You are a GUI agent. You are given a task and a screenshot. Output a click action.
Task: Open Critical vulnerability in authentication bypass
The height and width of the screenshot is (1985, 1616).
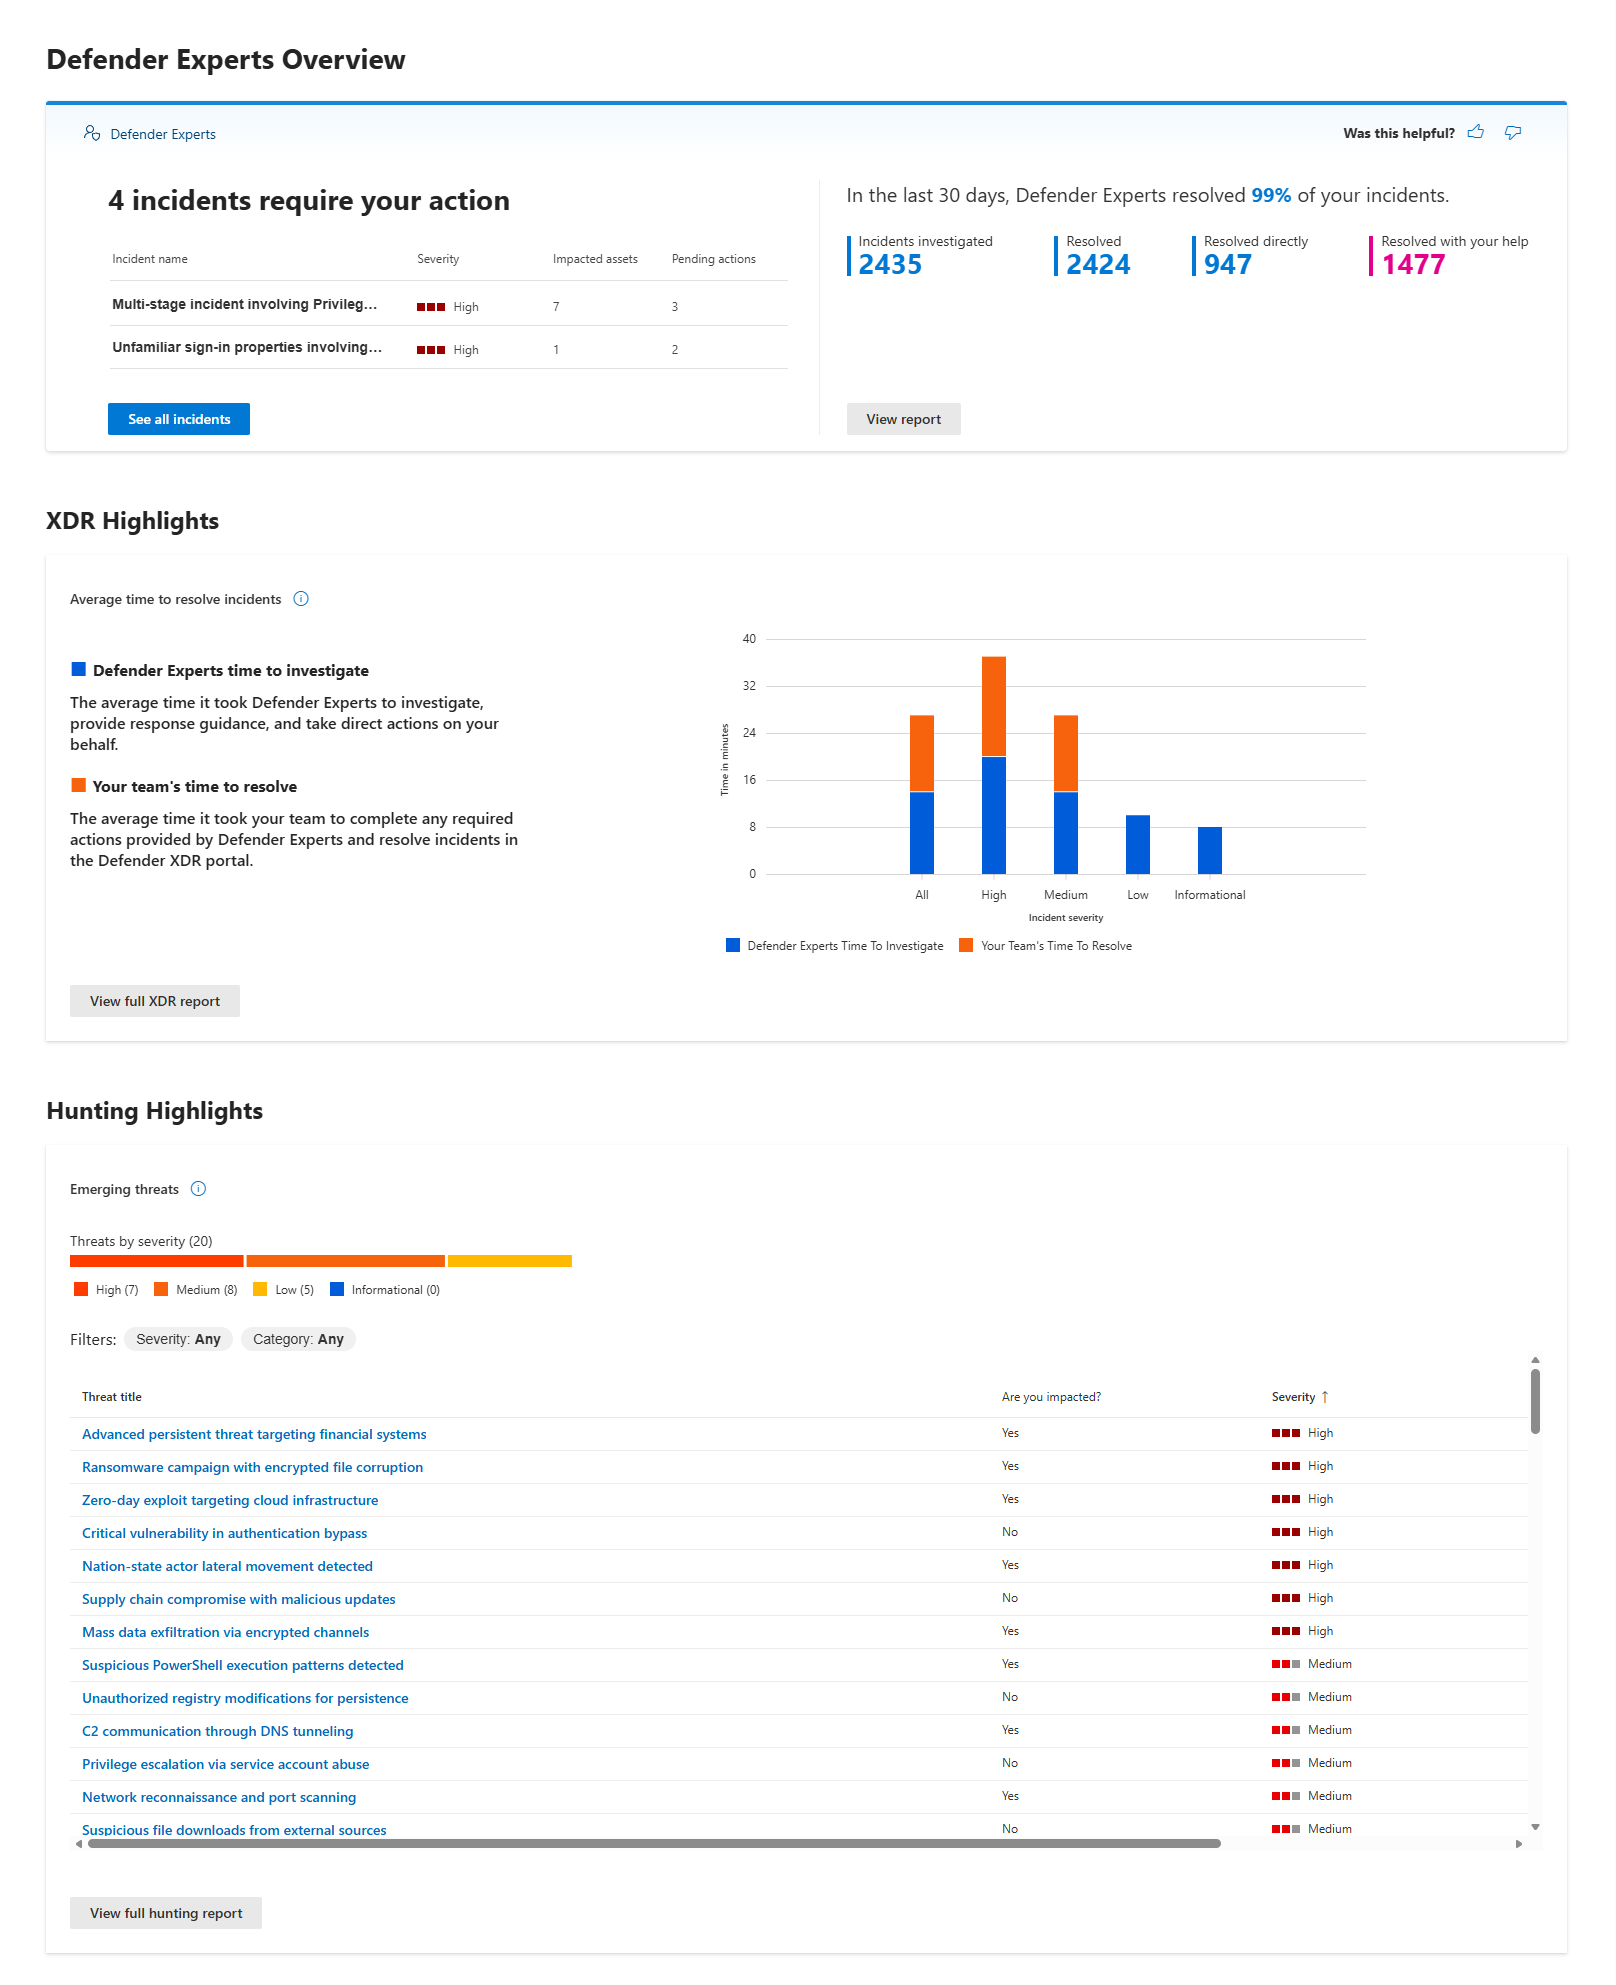pos(224,1533)
